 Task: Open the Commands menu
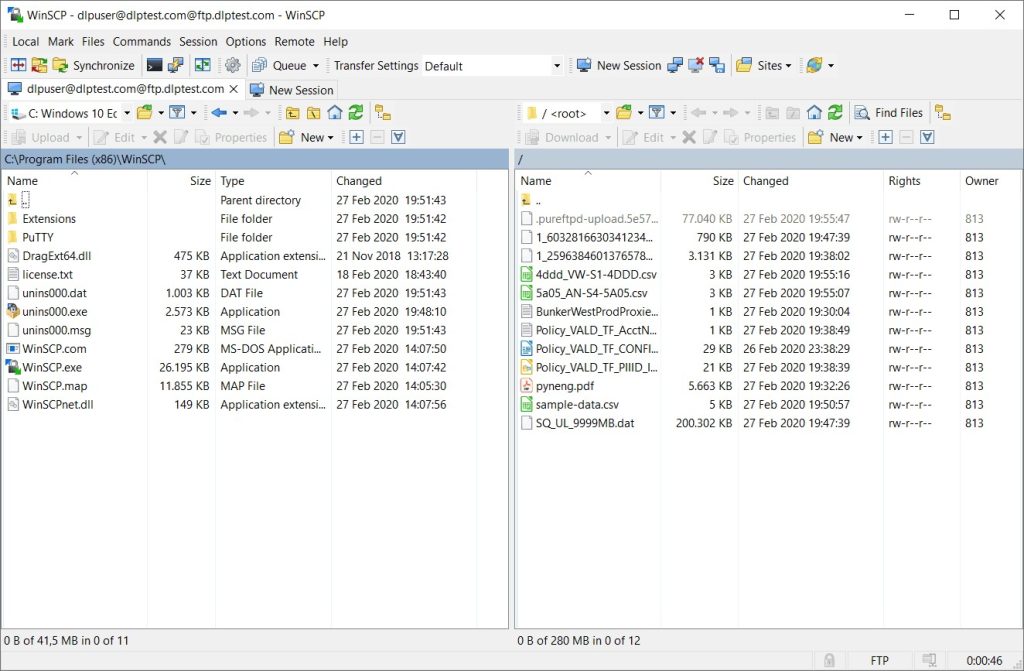pos(142,41)
